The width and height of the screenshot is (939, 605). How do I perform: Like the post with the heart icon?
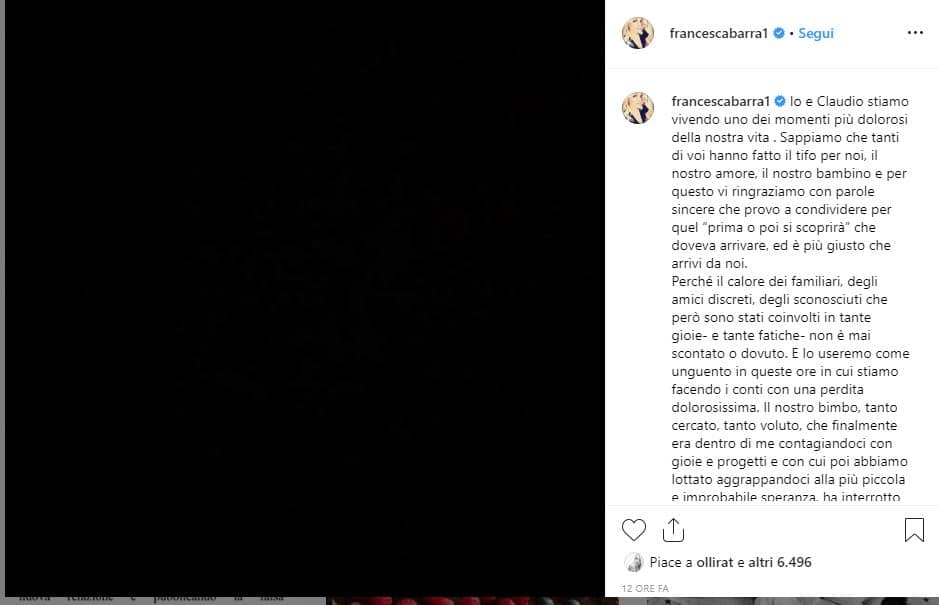[634, 530]
